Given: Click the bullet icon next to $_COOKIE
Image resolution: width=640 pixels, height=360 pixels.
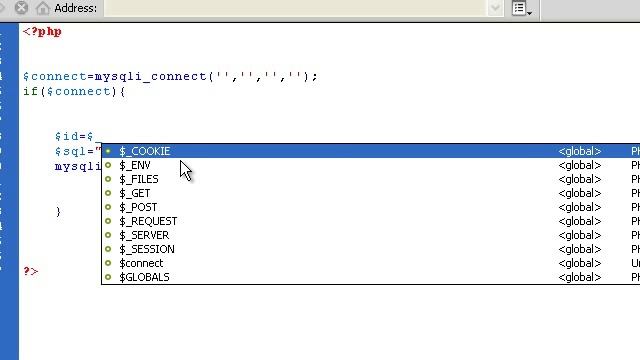Looking at the screenshot, I should (108, 151).
